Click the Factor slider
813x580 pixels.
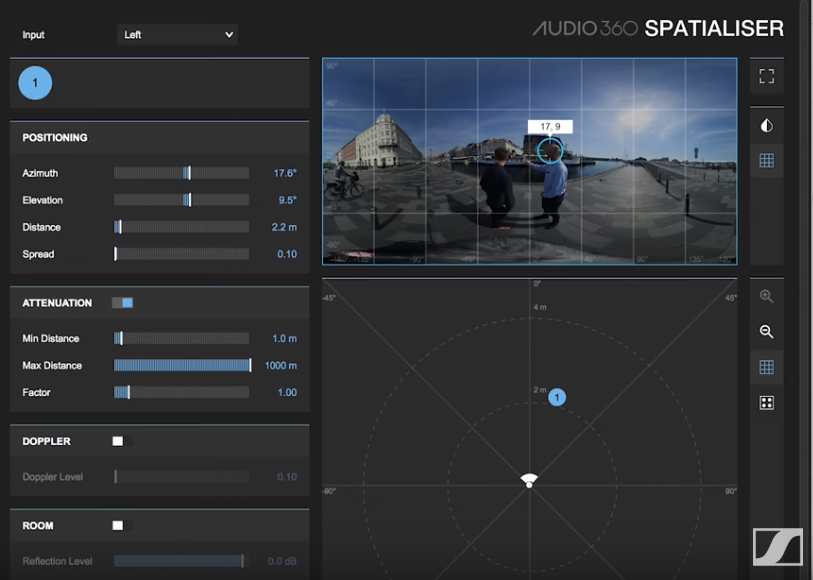pos(181,392)
